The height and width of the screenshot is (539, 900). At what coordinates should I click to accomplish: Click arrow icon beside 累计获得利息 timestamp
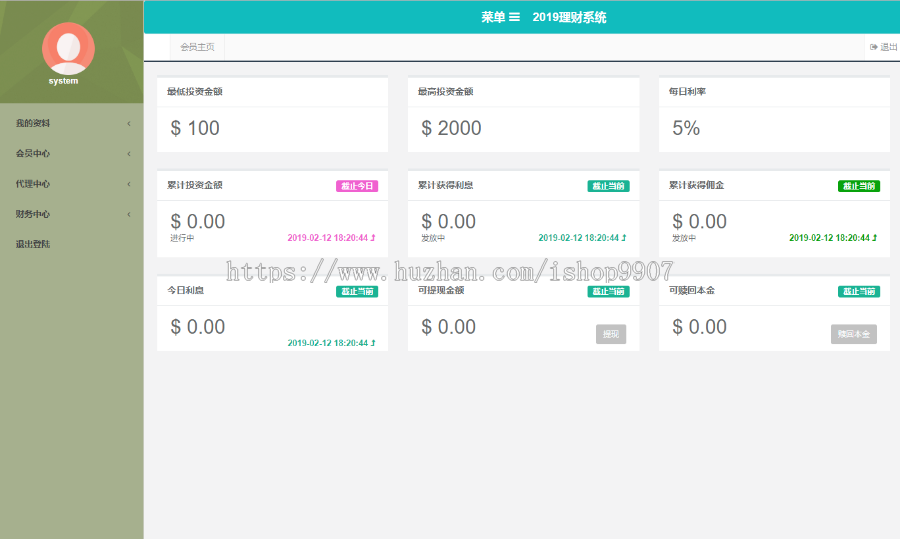click(x=624, y=238)
